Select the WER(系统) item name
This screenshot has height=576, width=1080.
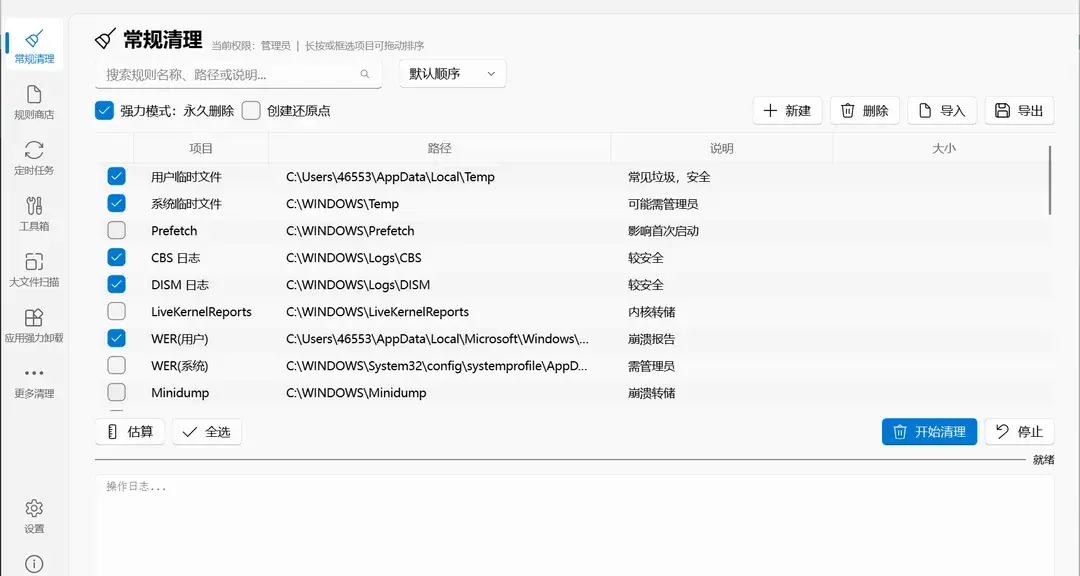pos(180,366)
